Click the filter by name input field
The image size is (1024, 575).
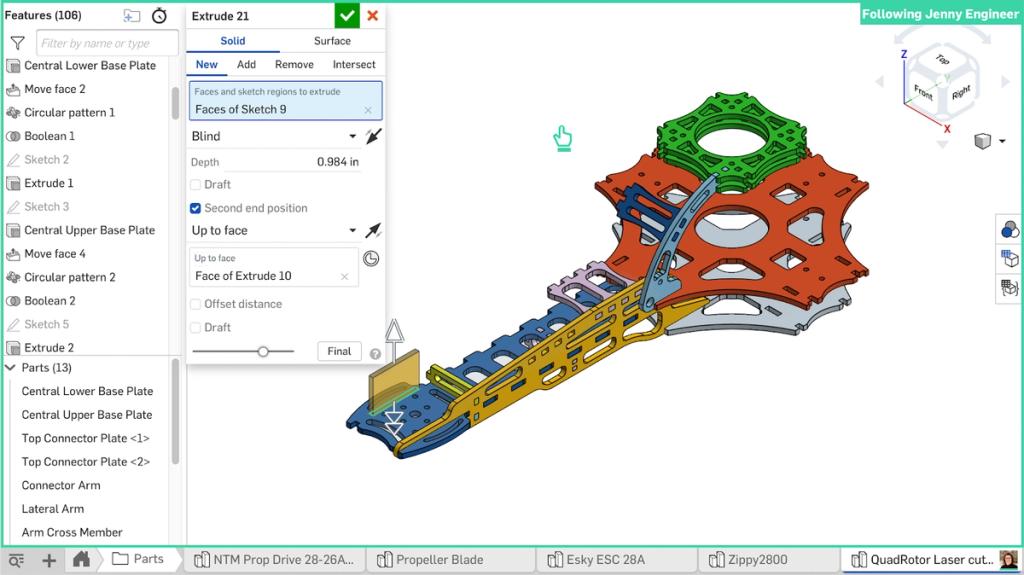point(107,43)
